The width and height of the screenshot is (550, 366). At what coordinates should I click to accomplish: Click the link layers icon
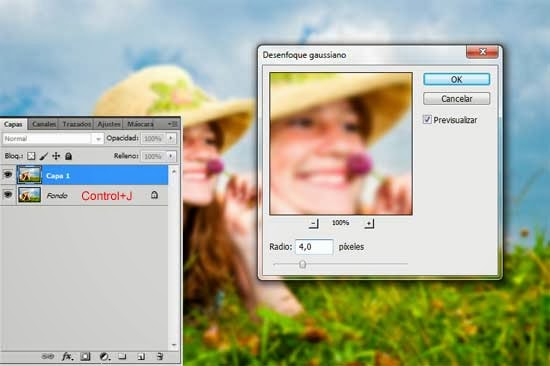(47, 357)
